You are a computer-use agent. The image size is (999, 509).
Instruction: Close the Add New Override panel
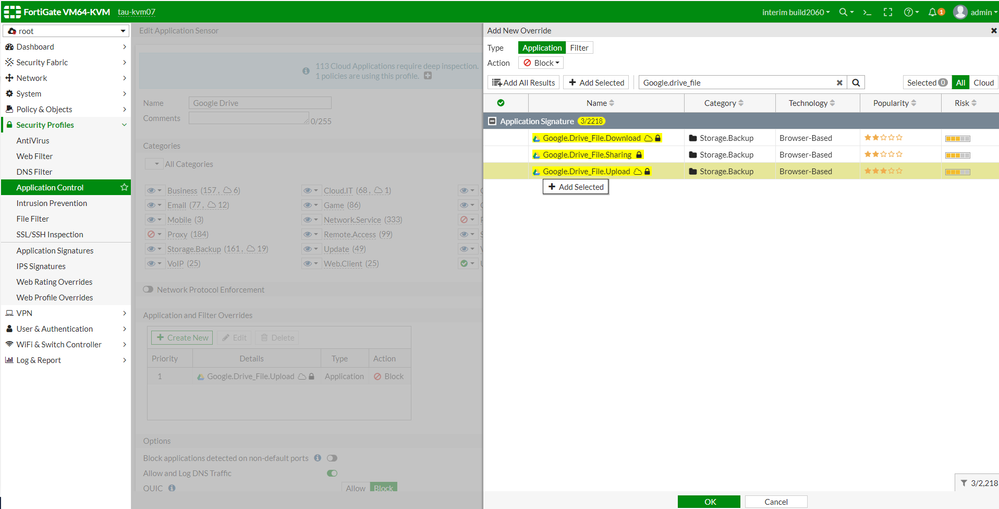[x=993, y=31]
